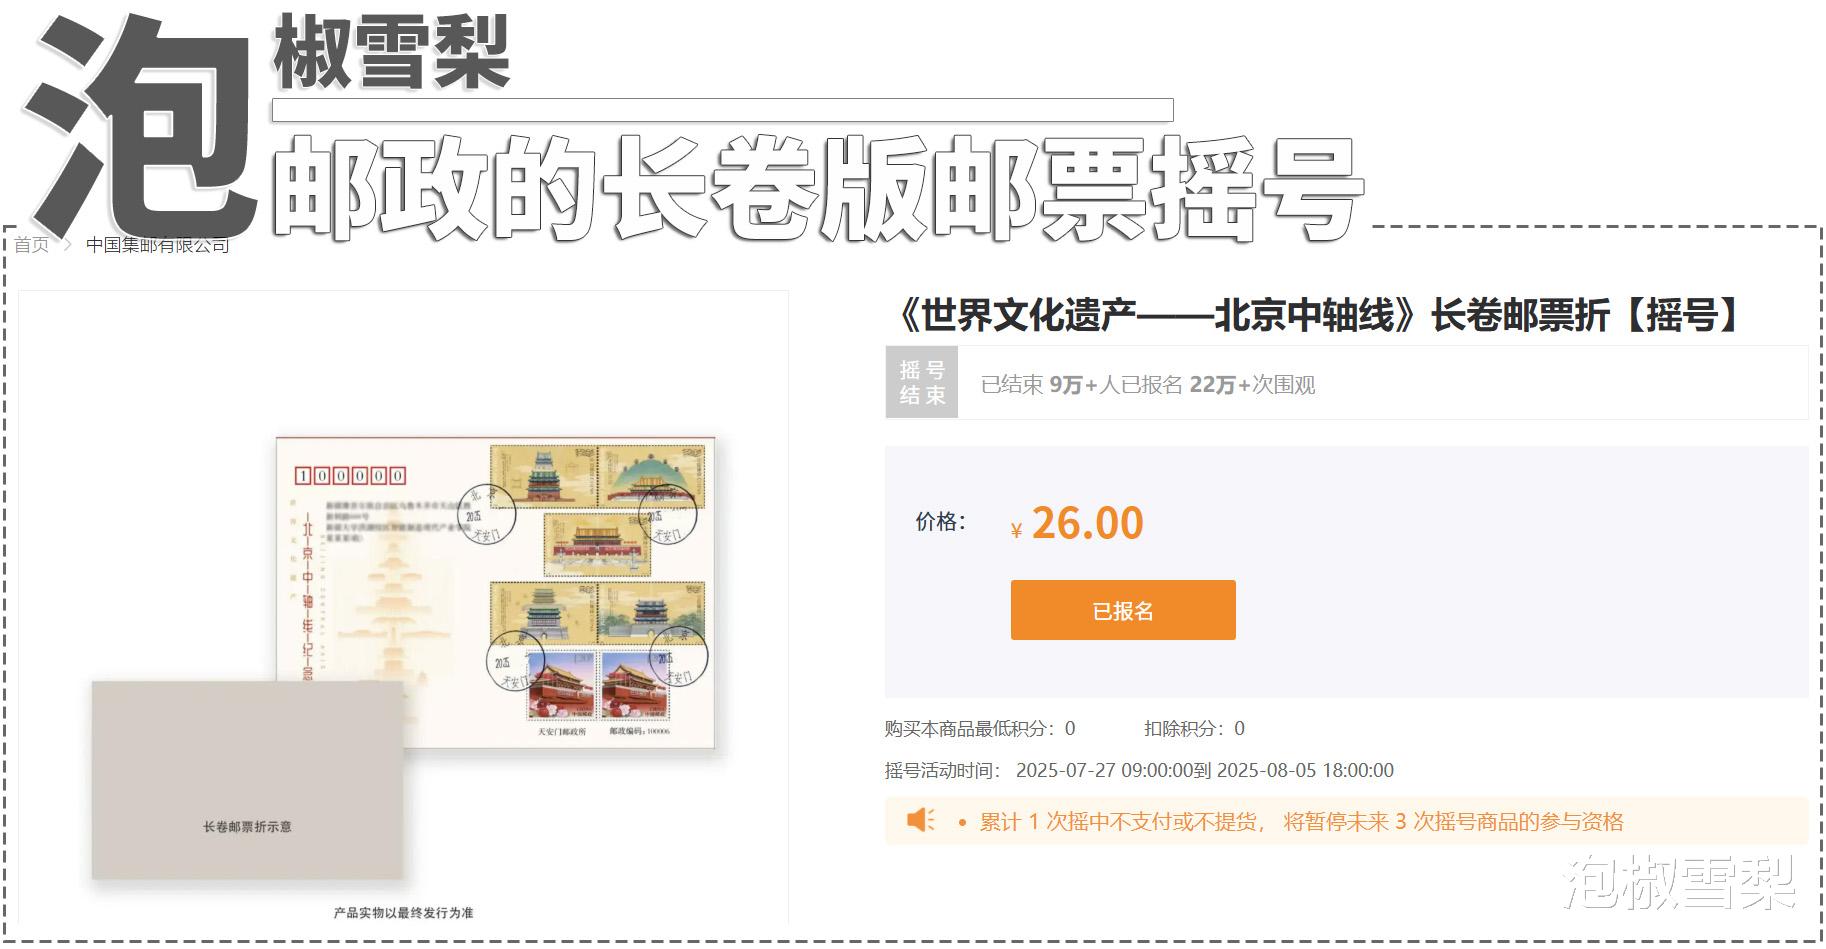
Task: Click the breadcrumb chevron after 首页
Action: coord(67,245)
